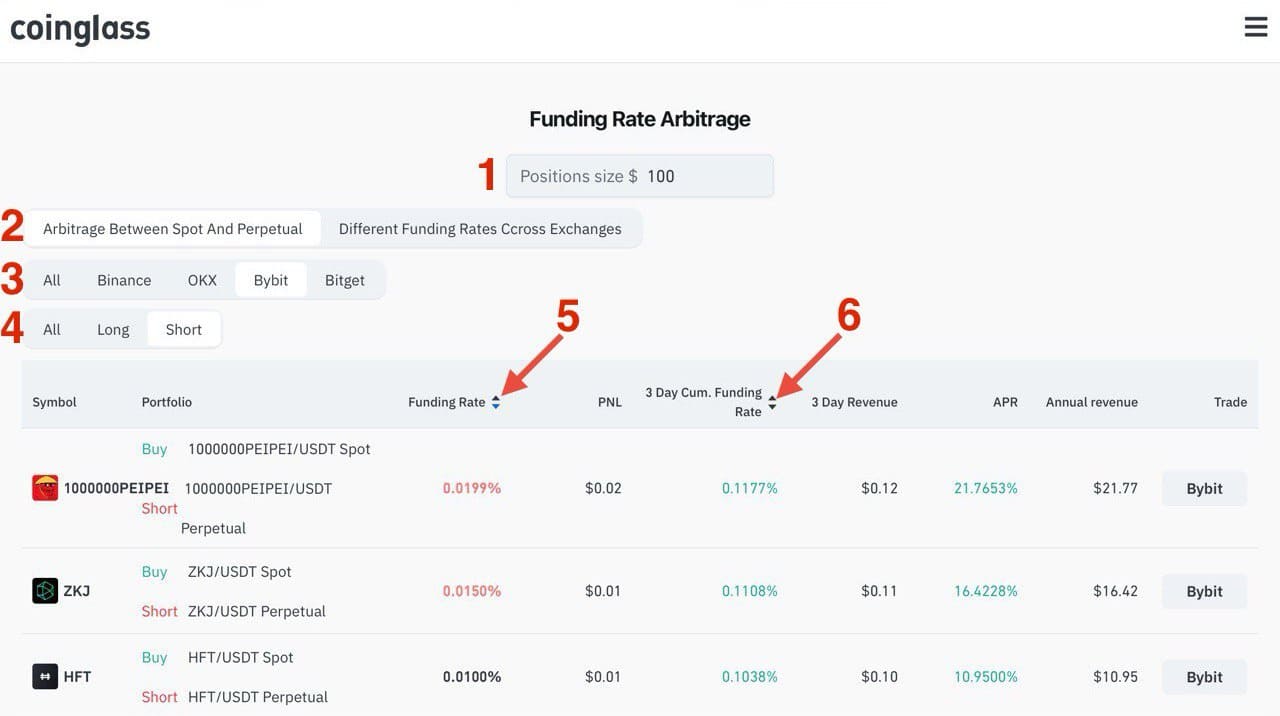This screenshot has height=716, width=1280.
Task: Click Bybit trade button for ZKJ
Action: [1204, 591]
